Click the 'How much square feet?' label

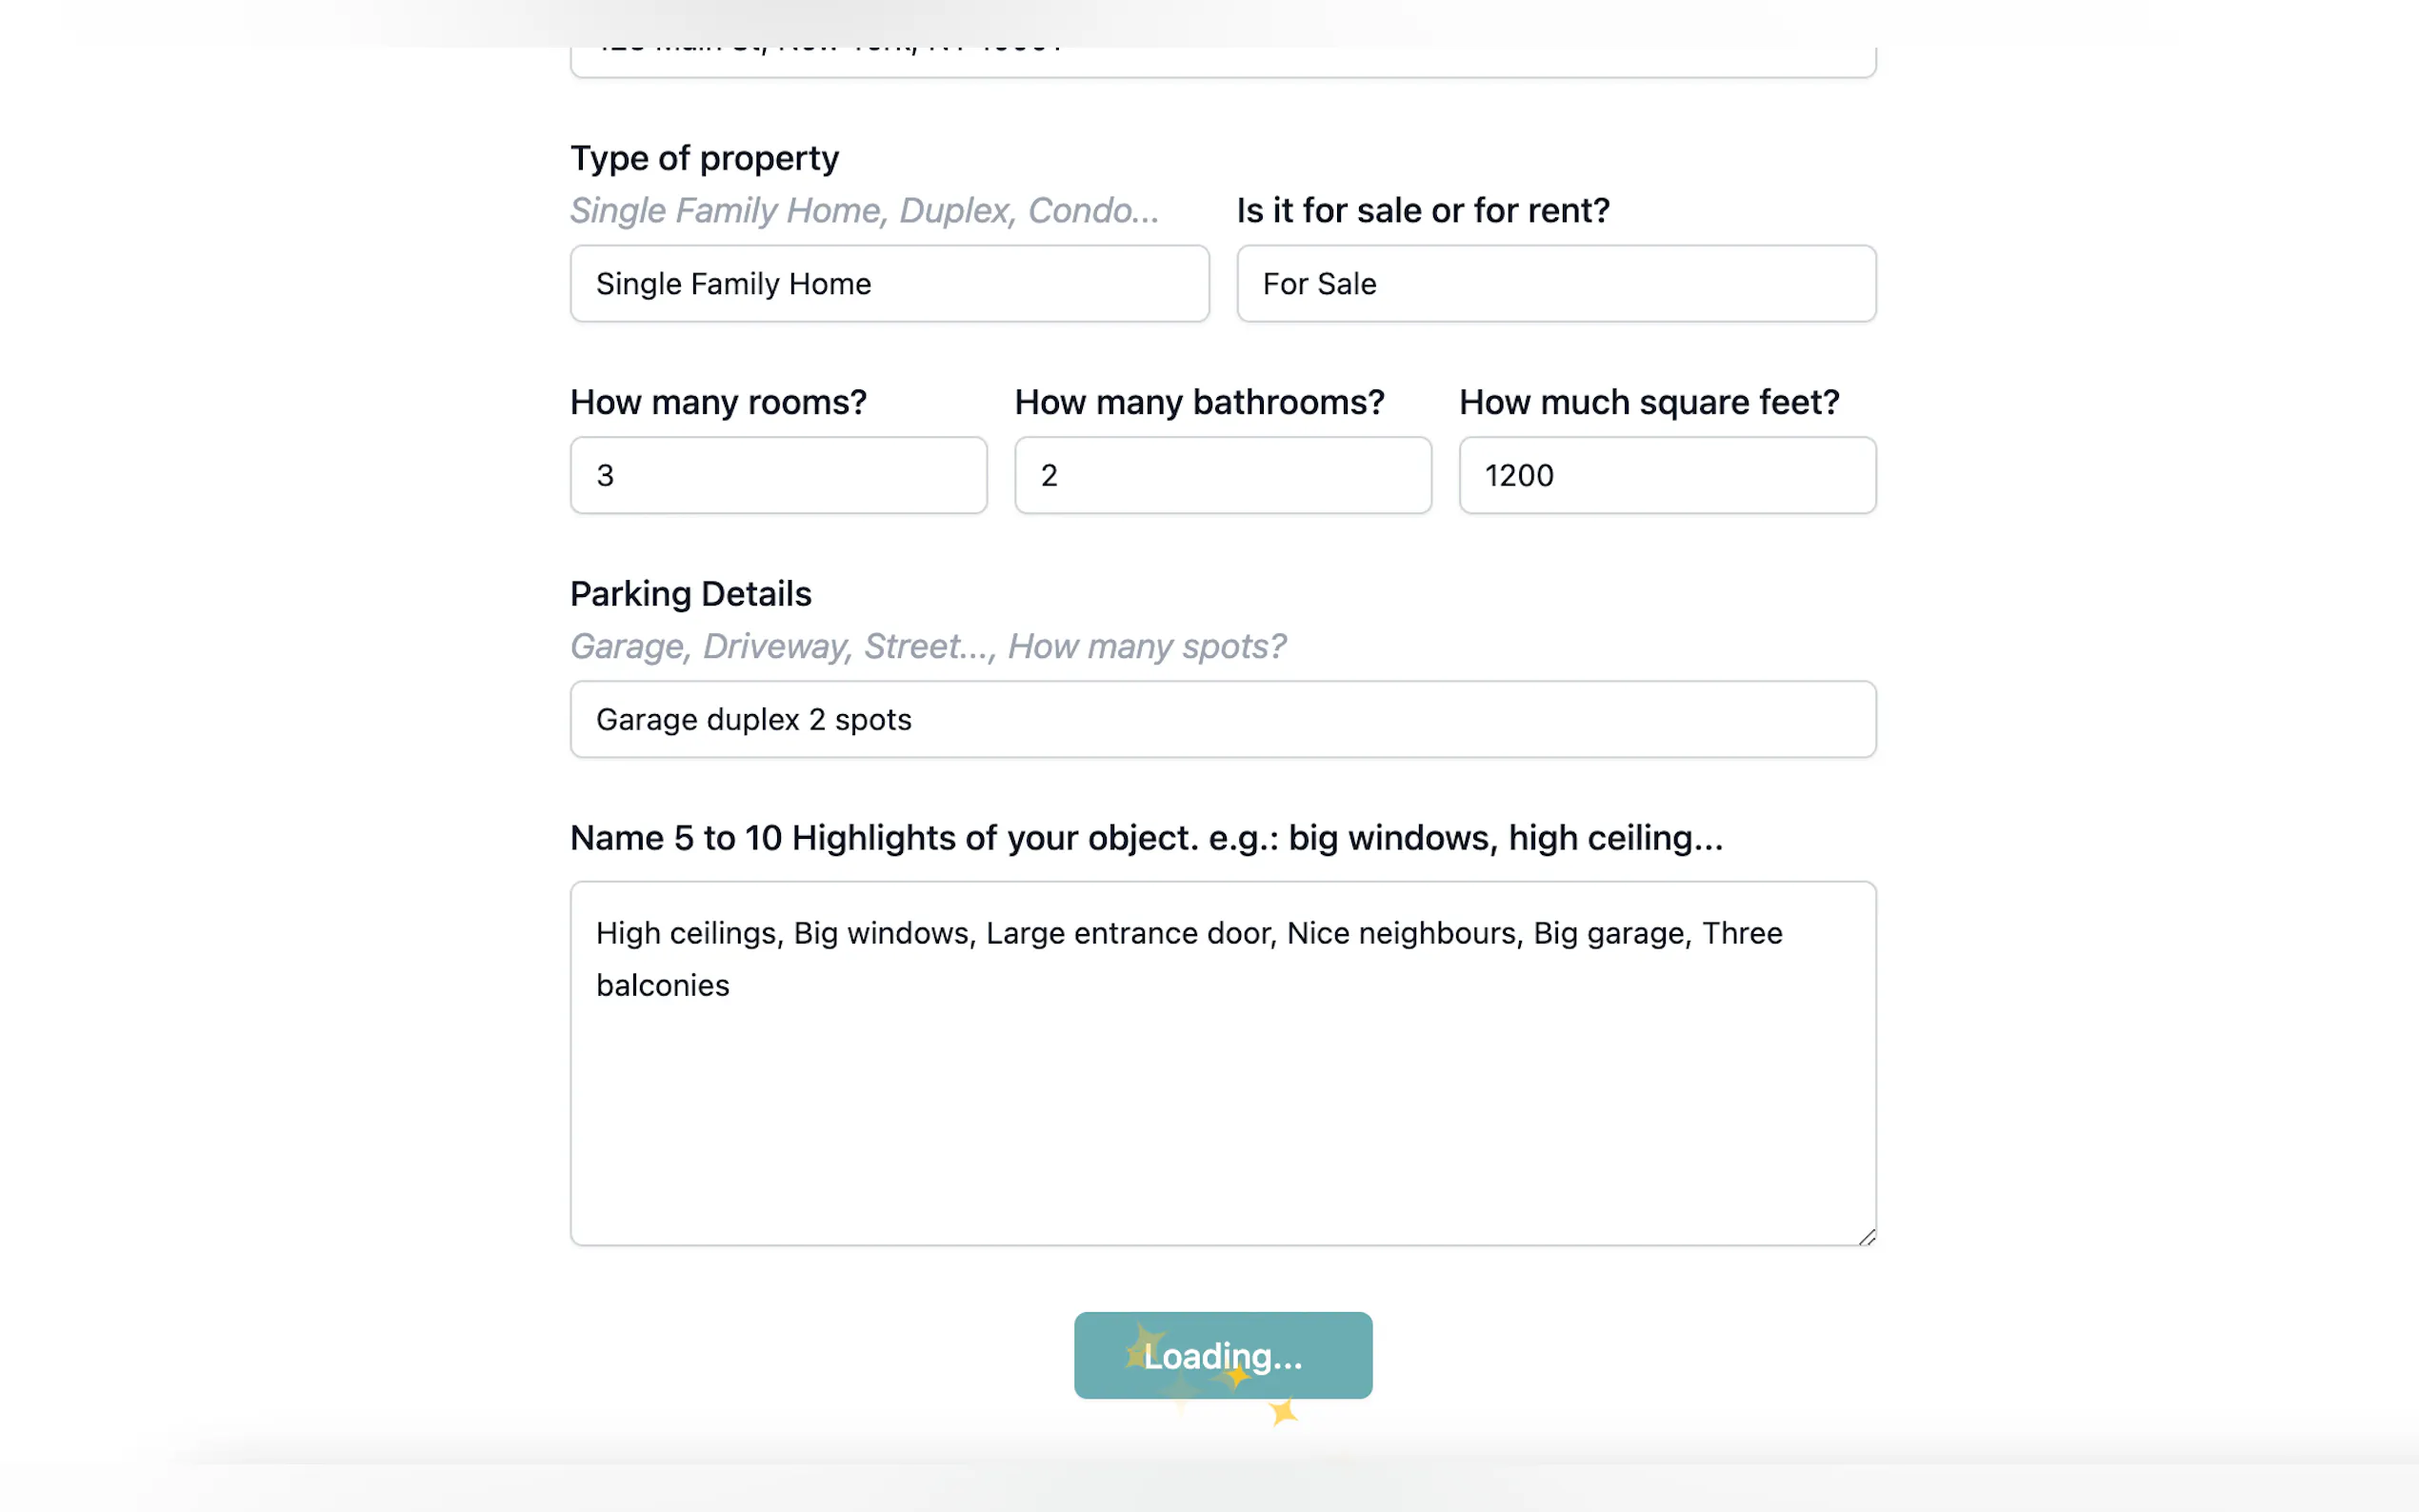1648,402
